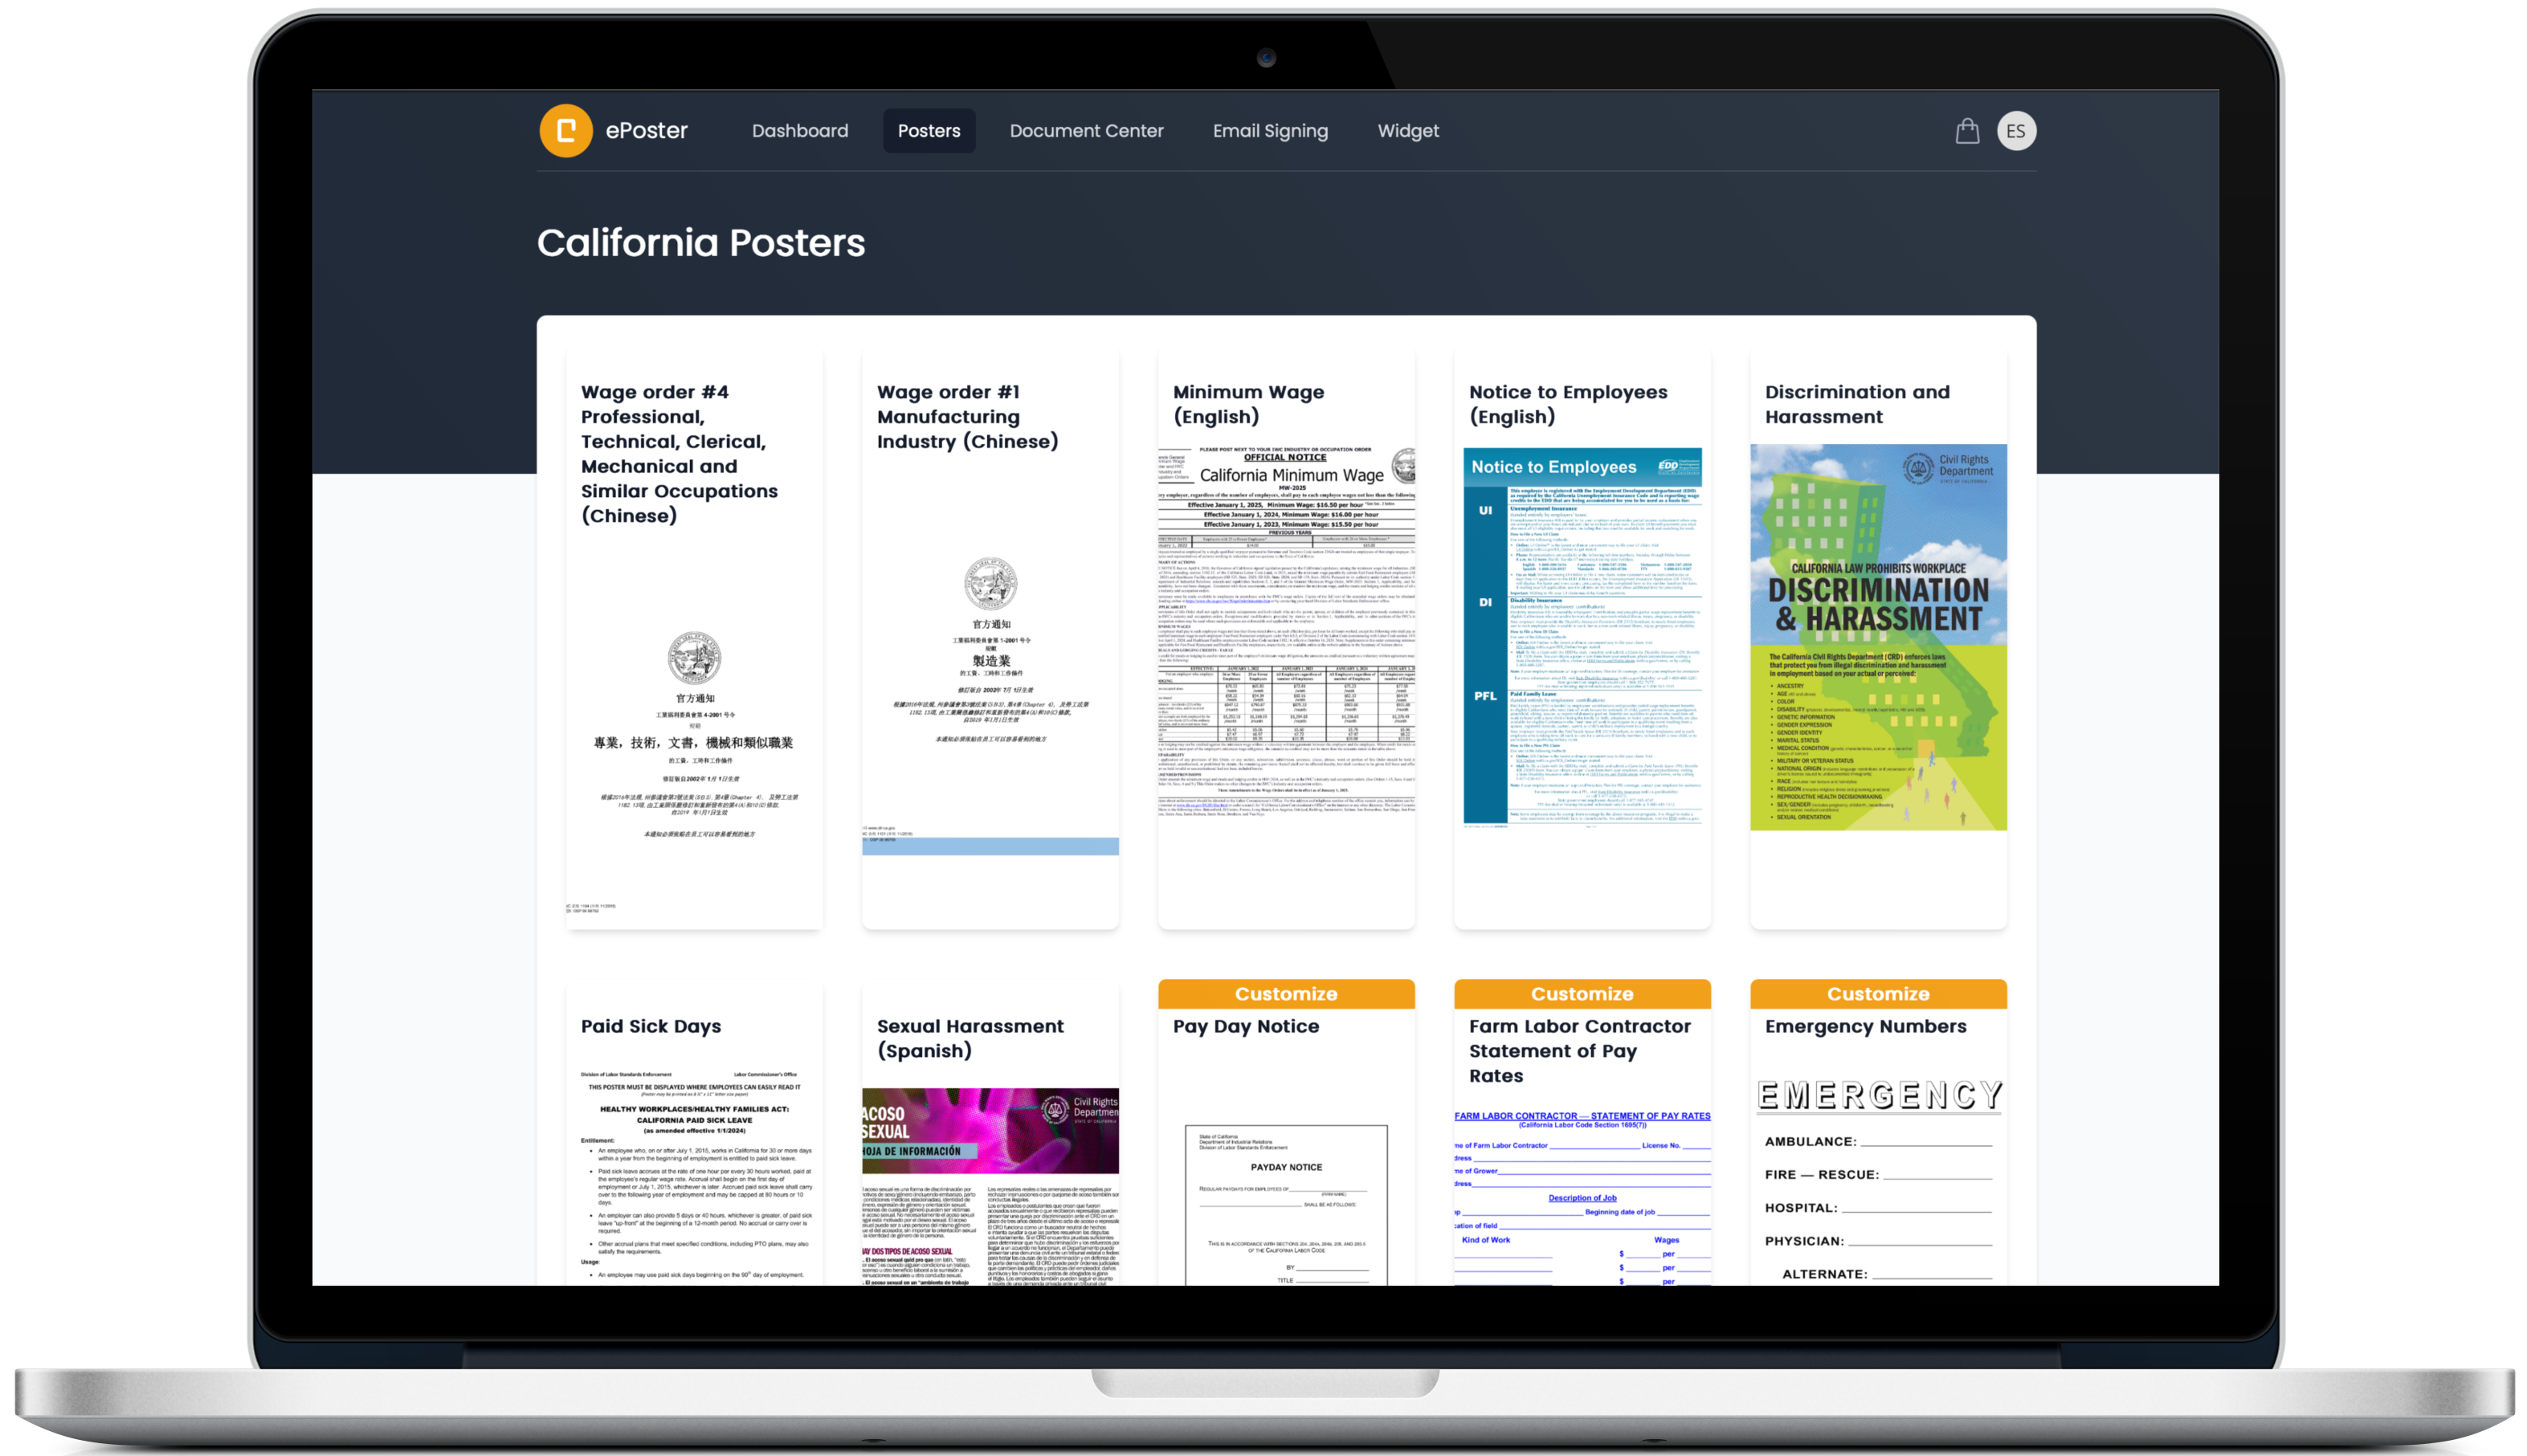Open the shopping bag cart icon
Viewport: 2527px width, 1456px height.
pyautogui.click(x=1967, y=131)
